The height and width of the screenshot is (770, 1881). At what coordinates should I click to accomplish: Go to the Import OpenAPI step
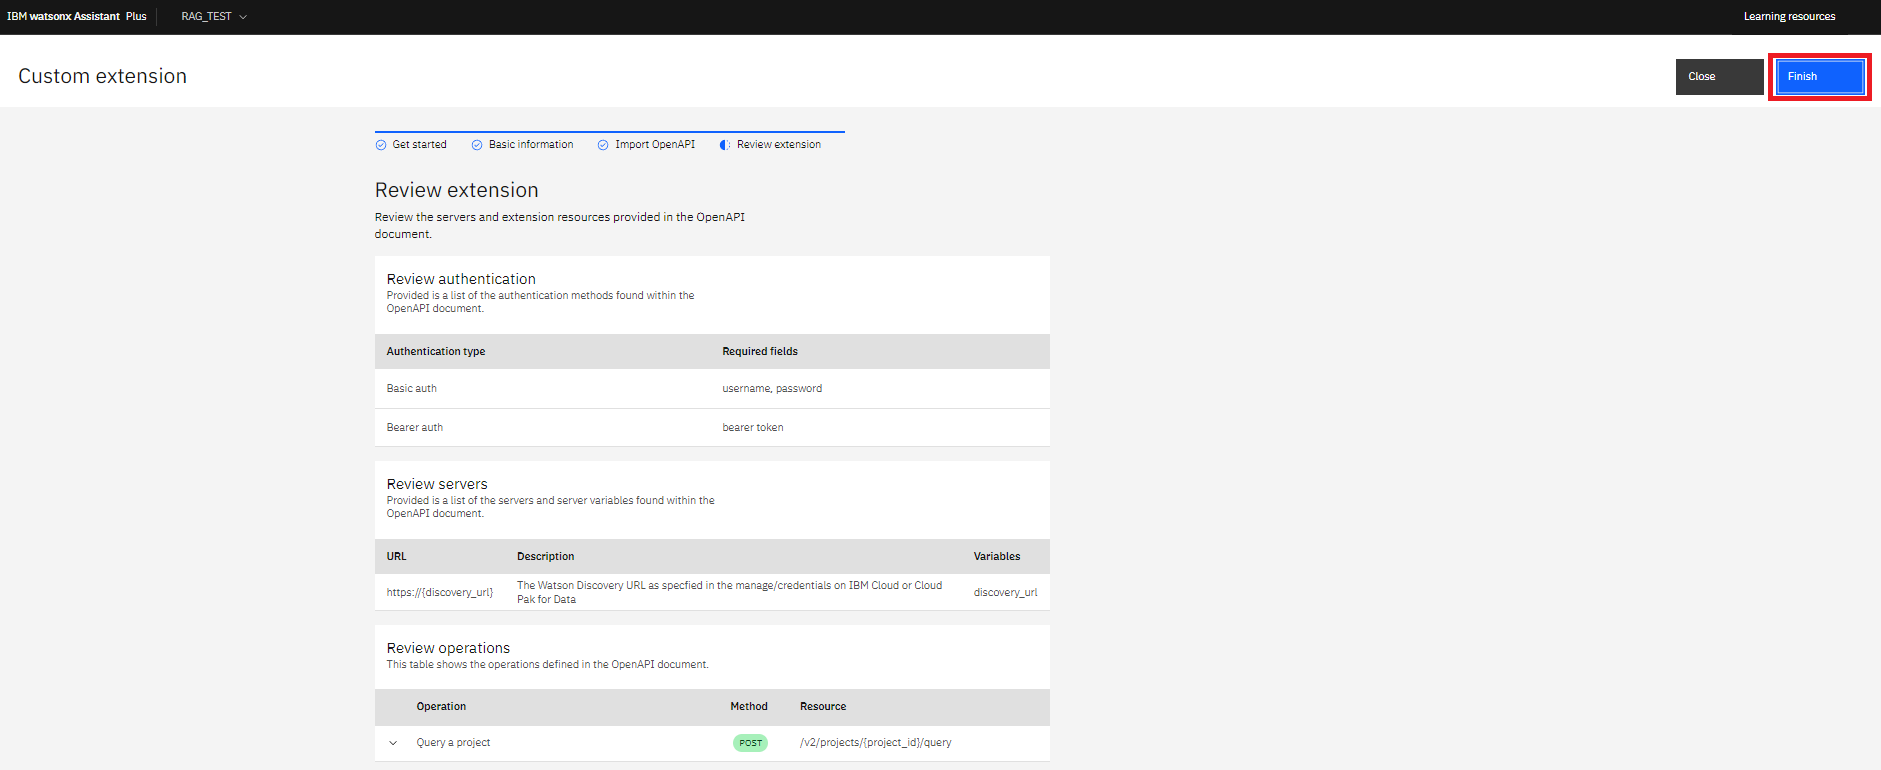(646, 145)
